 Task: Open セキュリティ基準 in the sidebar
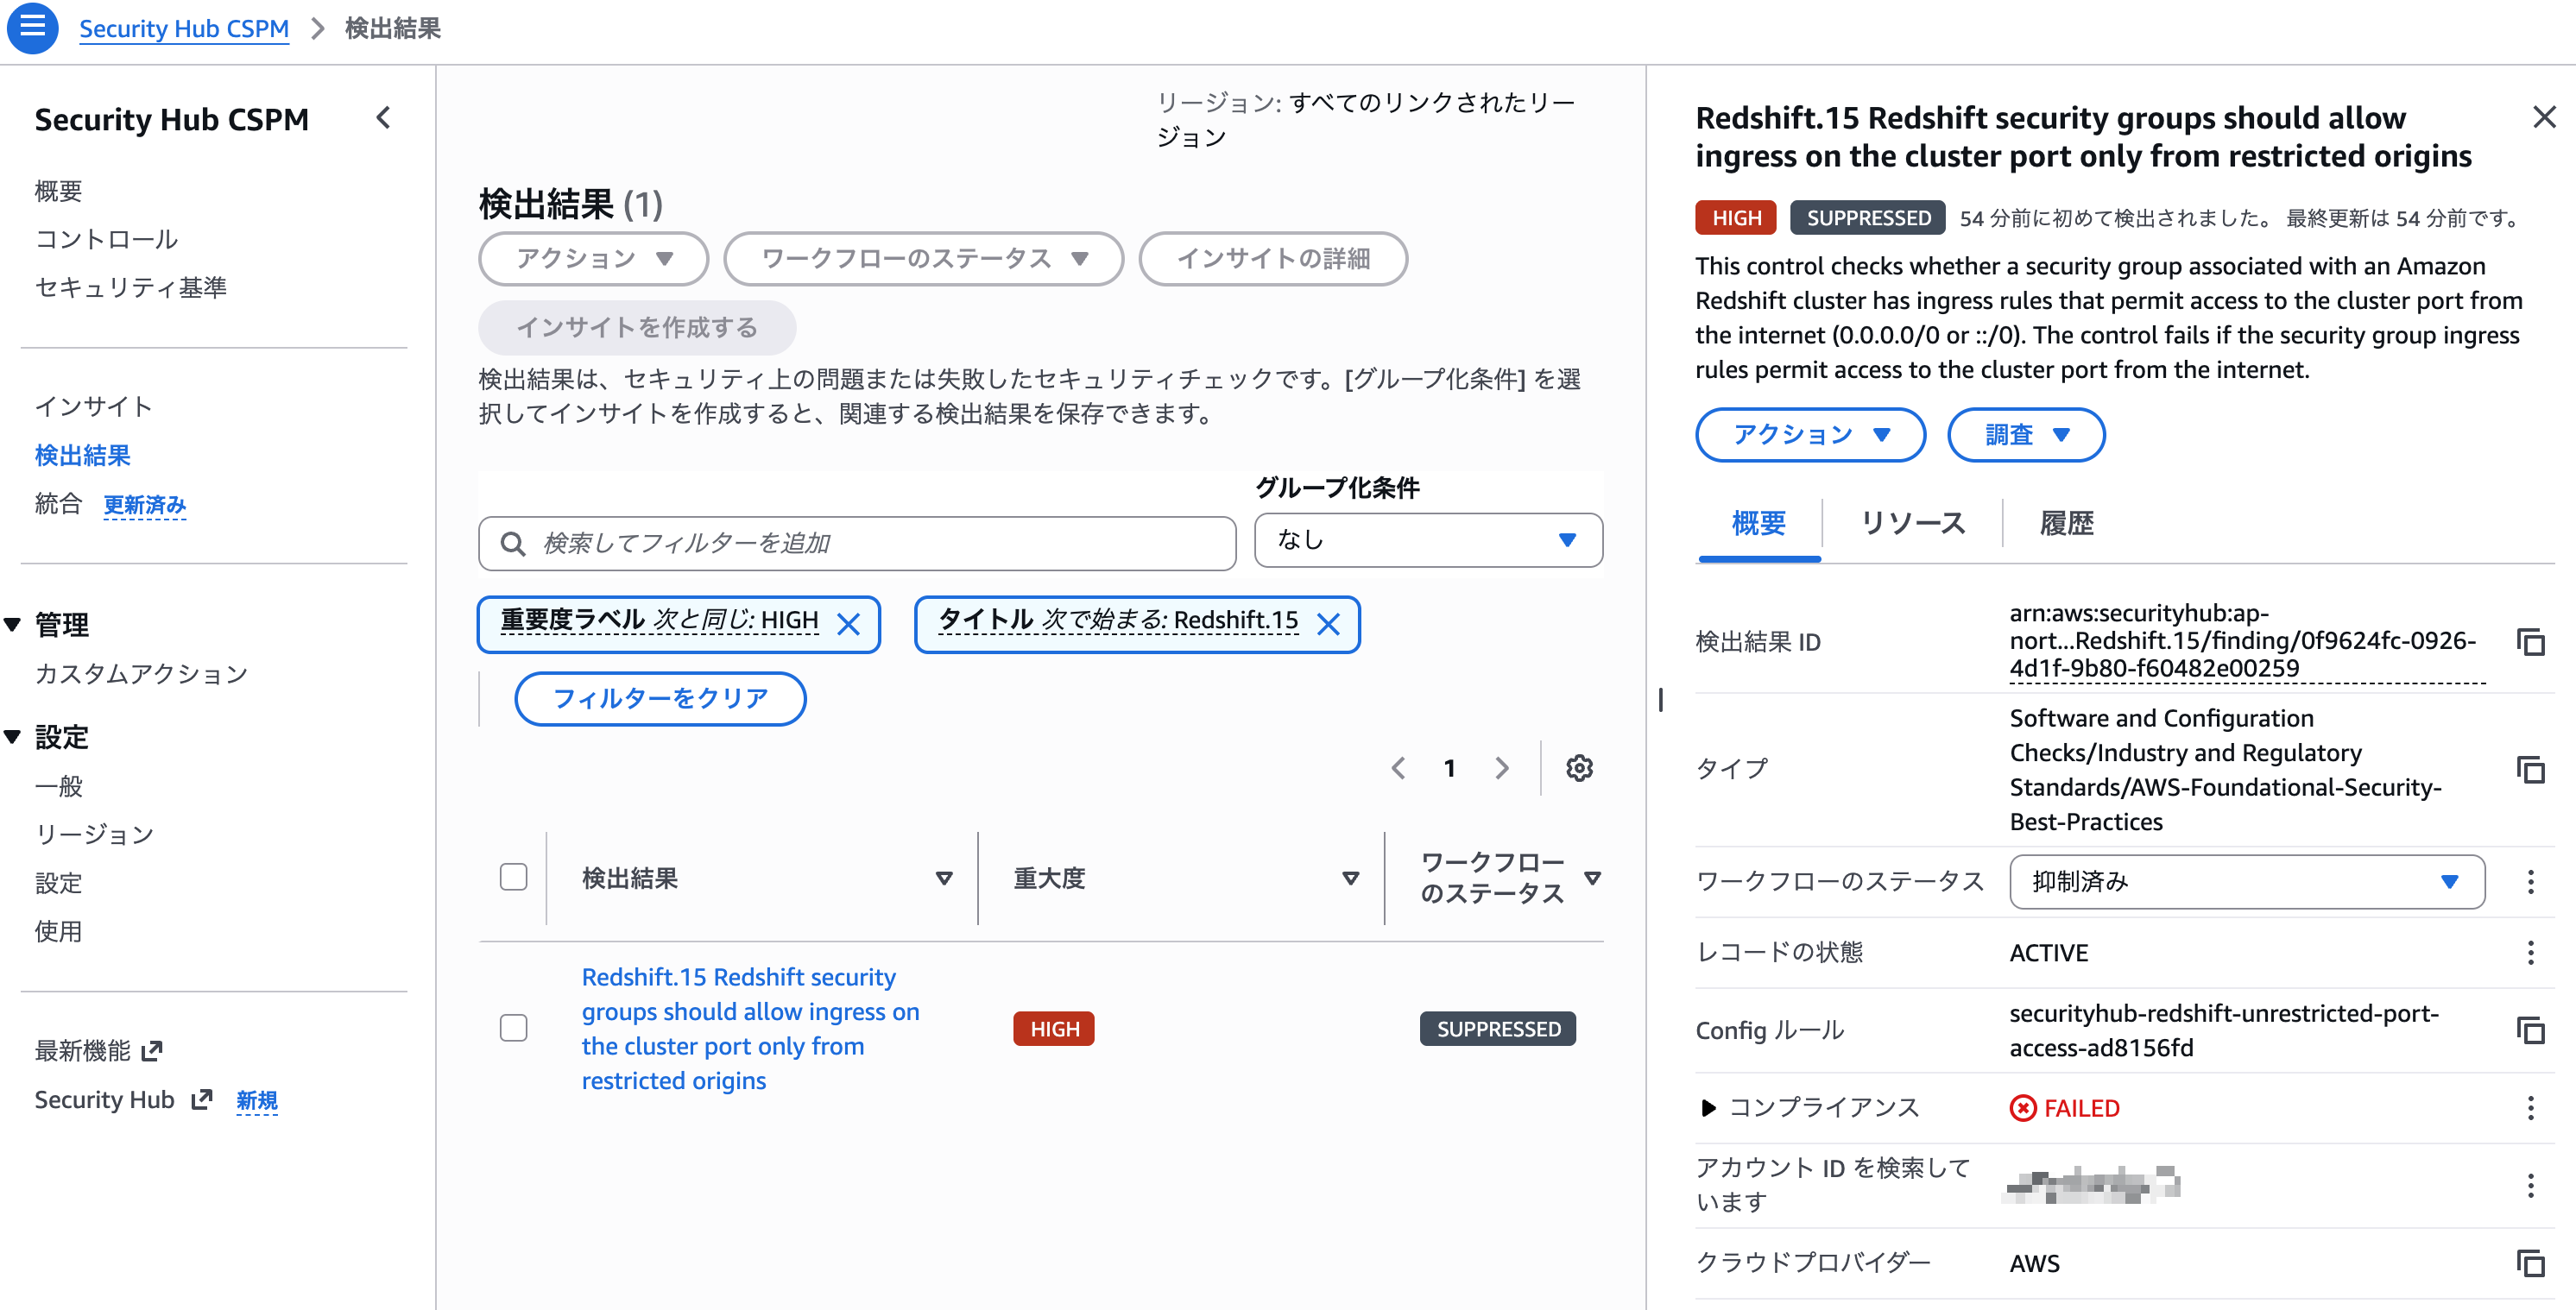coord(130,288)
